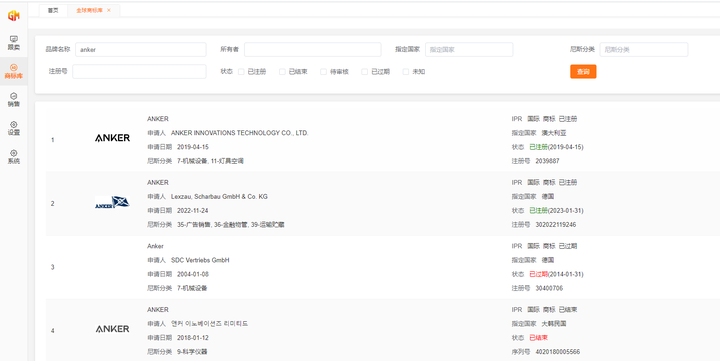Click registration number 302022119246
The width and height of the screenshot is (720, 361).
[x=556, y=225]
